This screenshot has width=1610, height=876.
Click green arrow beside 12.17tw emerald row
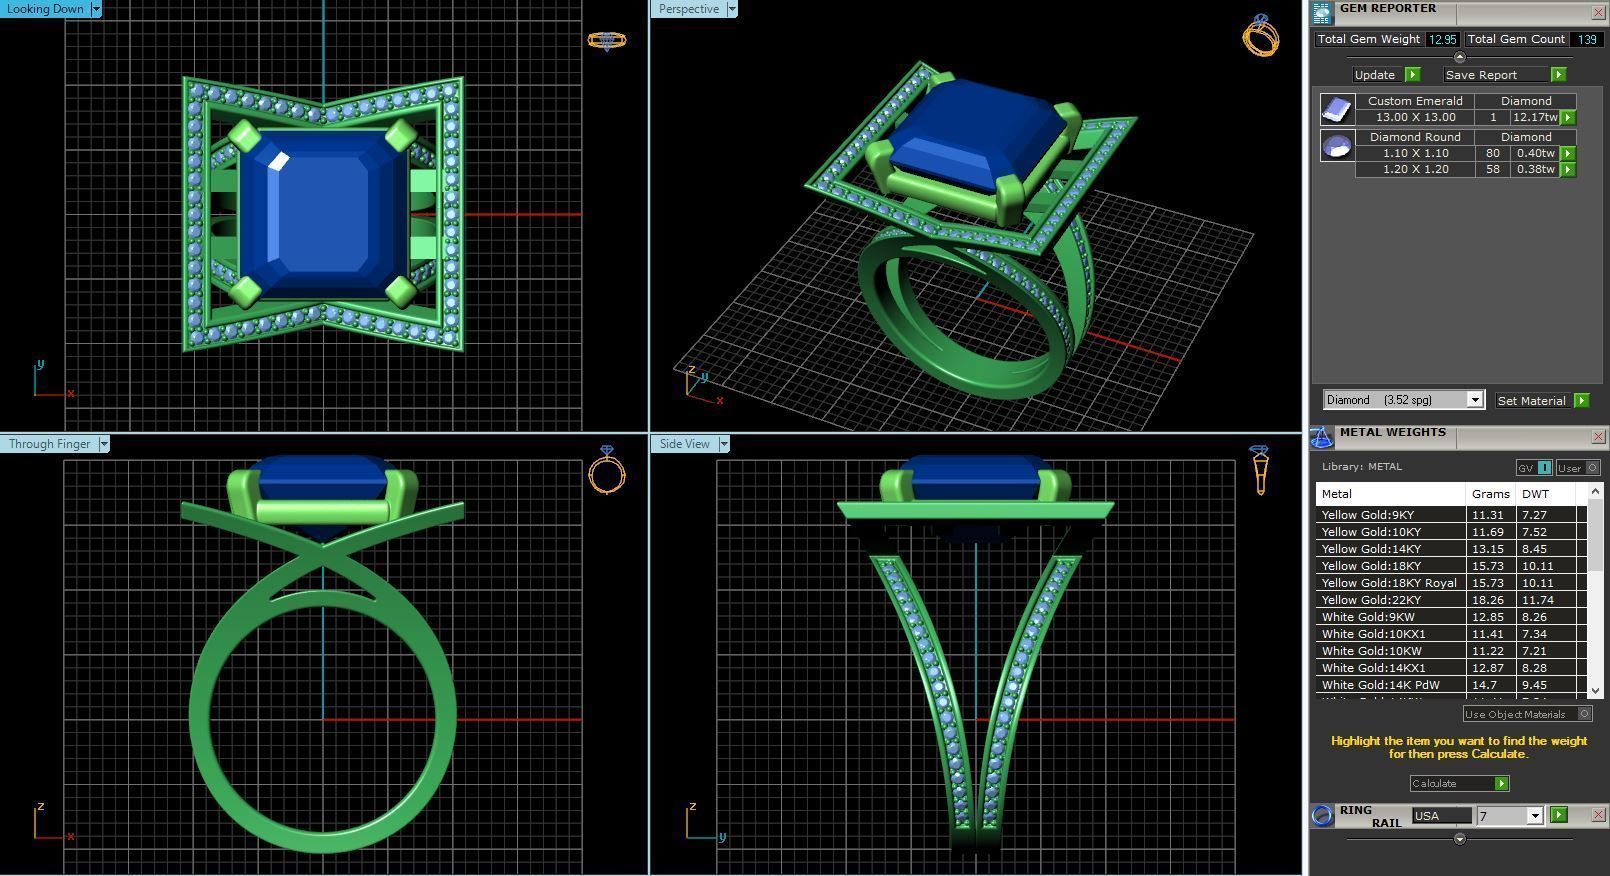[1568, 118]
